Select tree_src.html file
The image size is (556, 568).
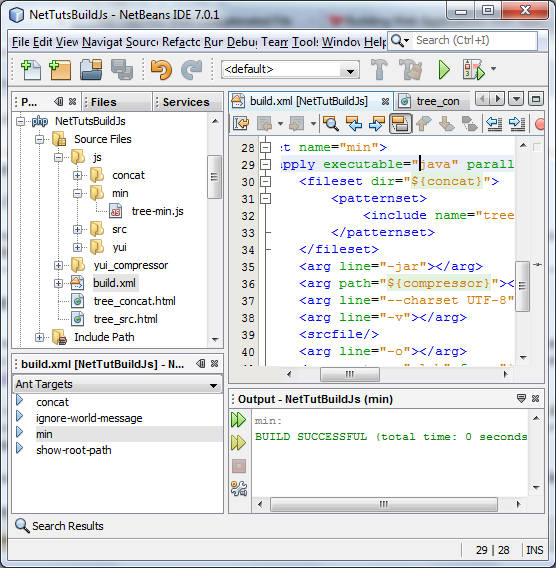coord(125,319)
